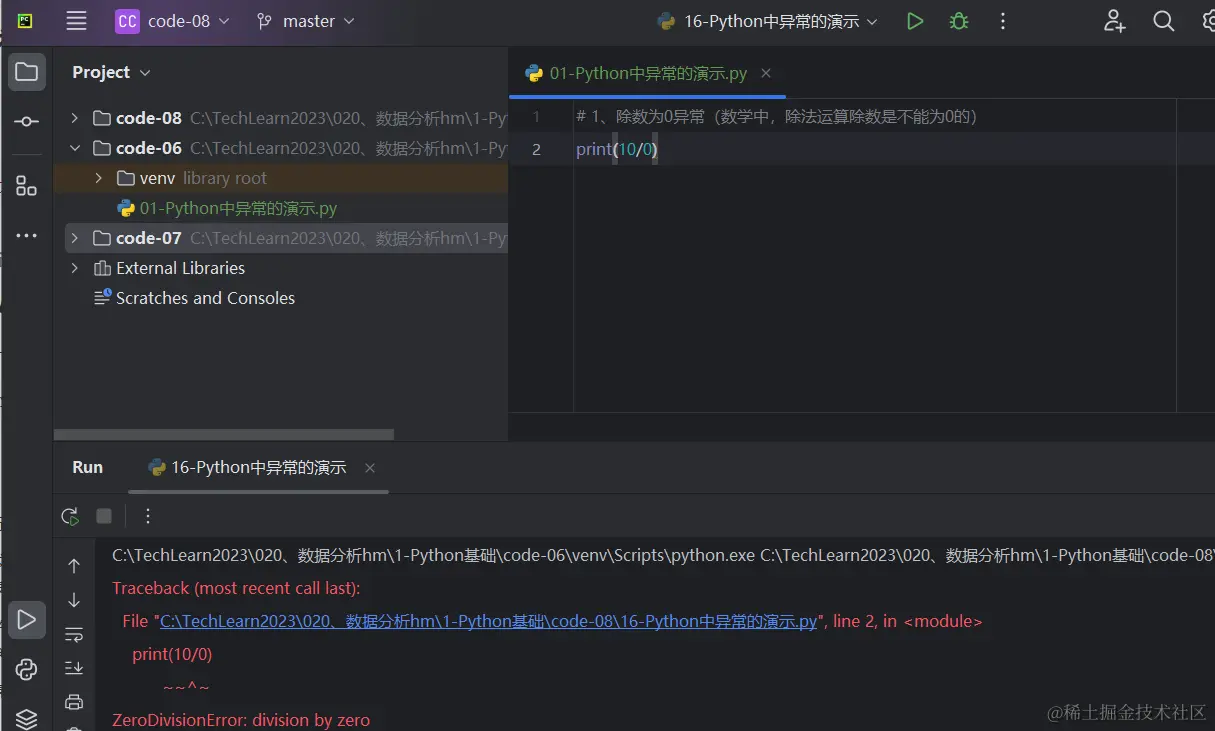Click the Project panel horizontal scrollbar

coord(223,434)
